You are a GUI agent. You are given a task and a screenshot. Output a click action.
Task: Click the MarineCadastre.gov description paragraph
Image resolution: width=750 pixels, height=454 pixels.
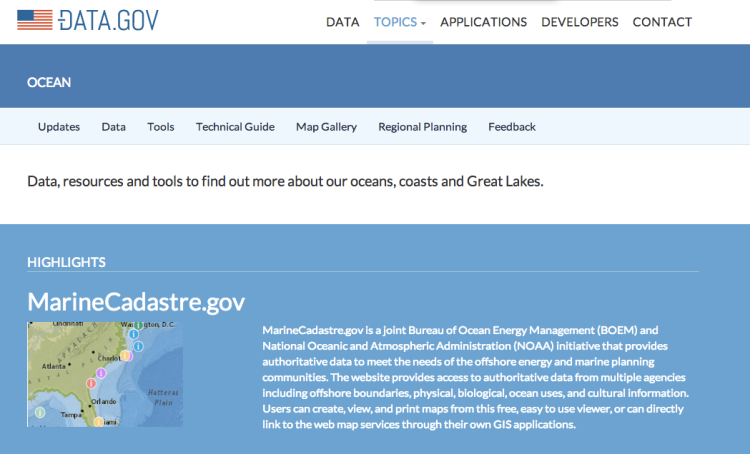click(x=475, y=377)
